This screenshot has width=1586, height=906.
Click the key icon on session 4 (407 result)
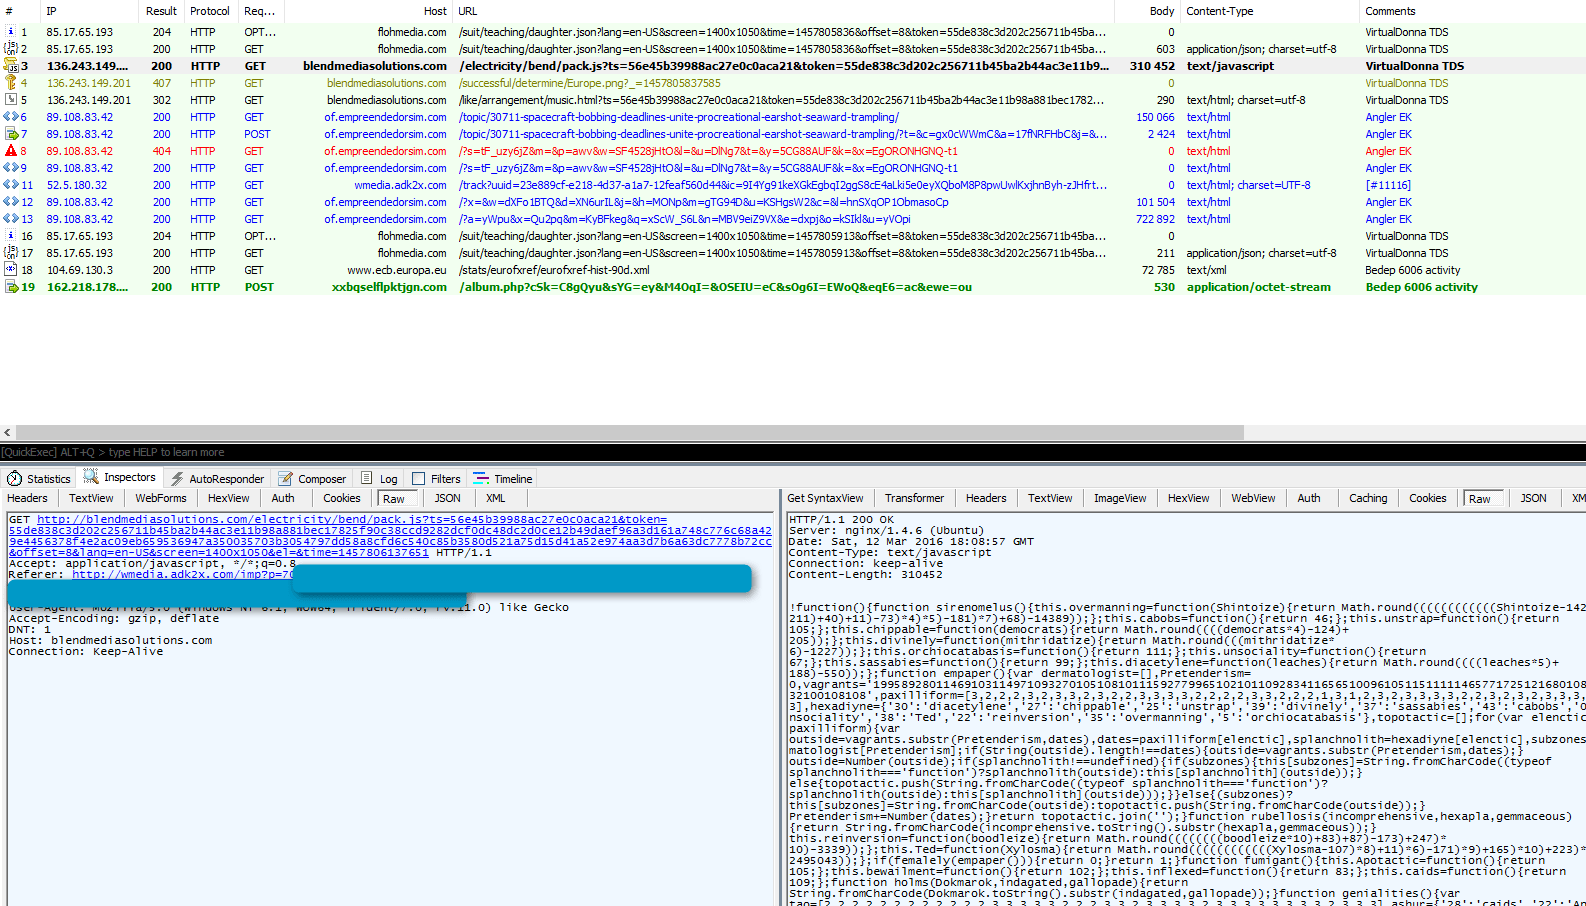tap(11, 83)
